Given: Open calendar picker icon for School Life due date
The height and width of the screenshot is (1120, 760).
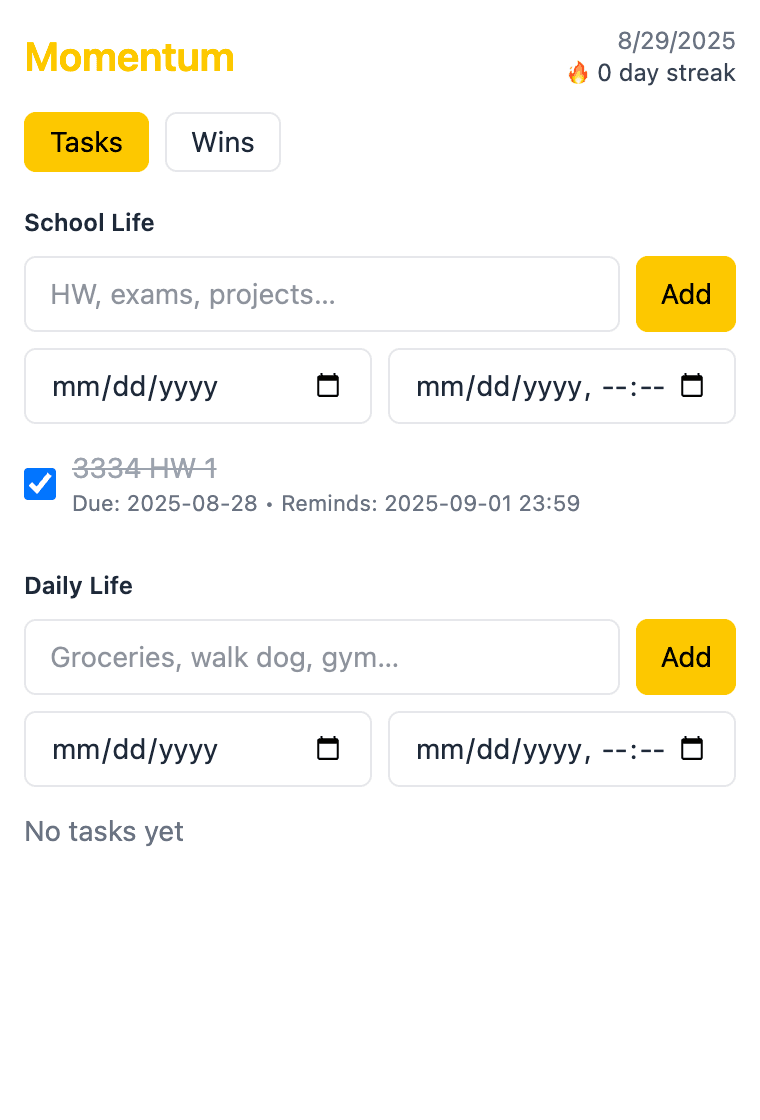Looking at the screenshot, I should point(328,386).
